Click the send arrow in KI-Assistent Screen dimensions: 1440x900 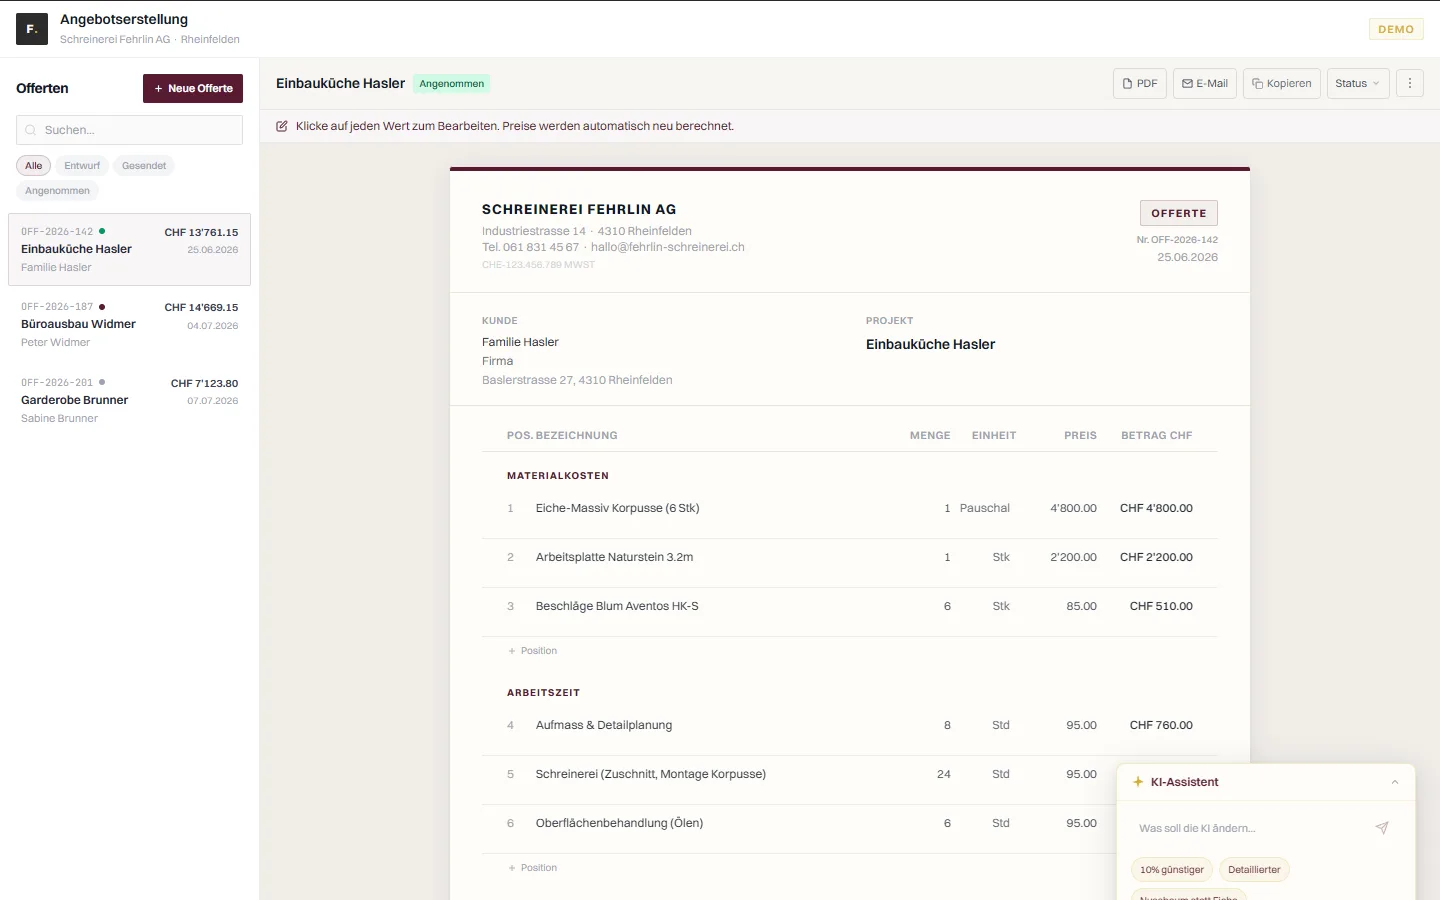tap(1382, 828)
